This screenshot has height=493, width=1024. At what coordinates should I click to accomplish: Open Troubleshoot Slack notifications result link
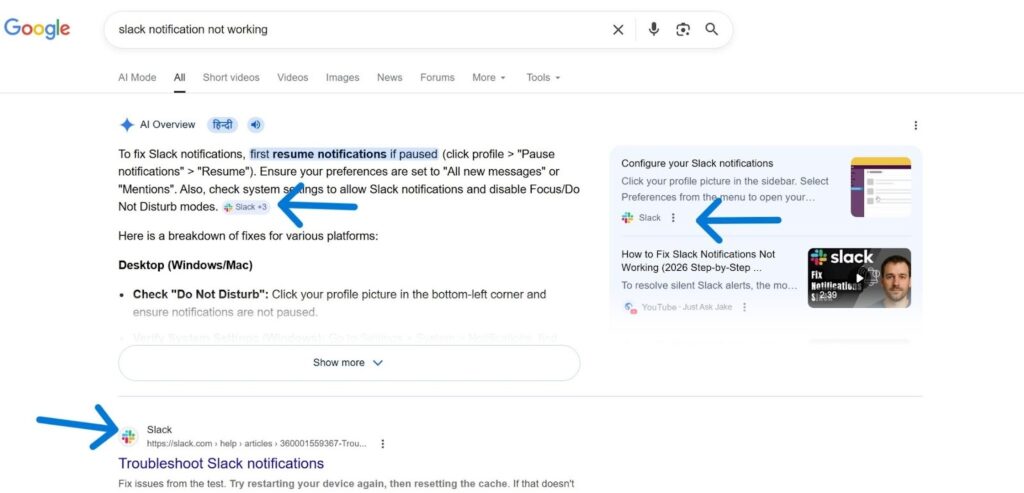click(221, 464)
